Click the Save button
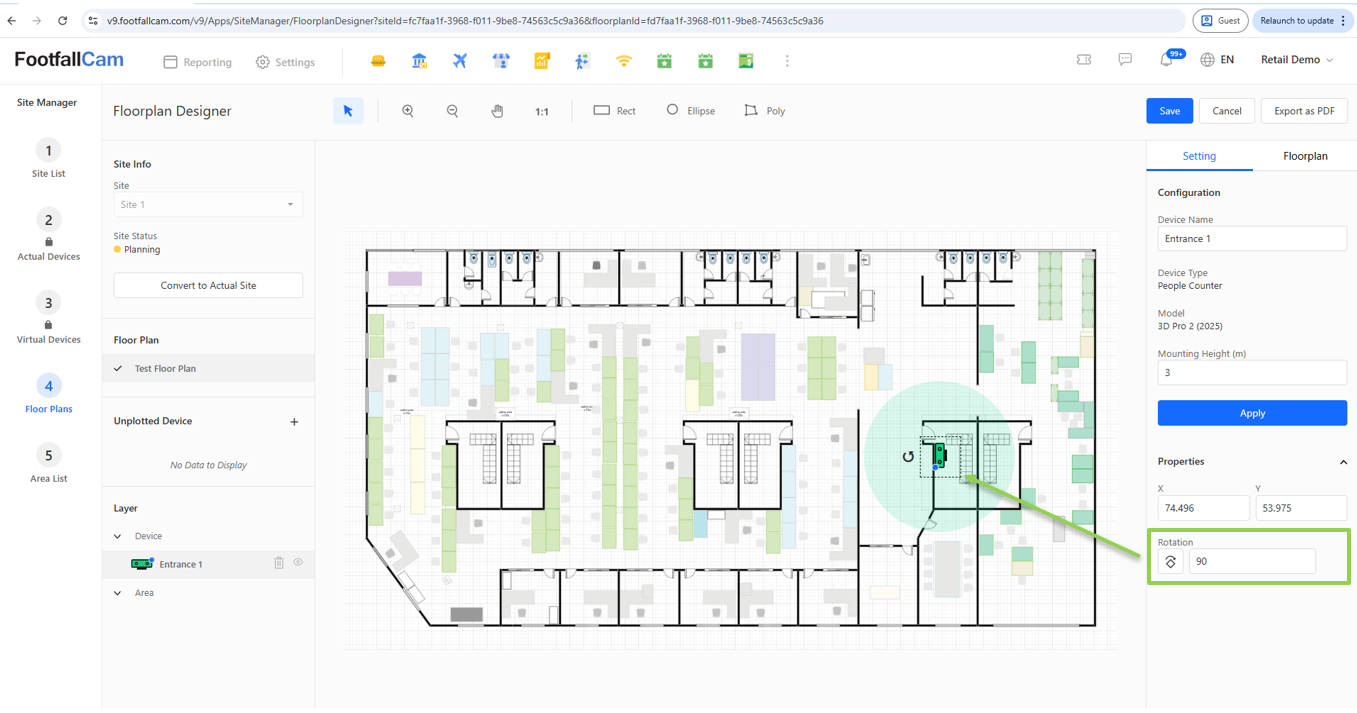Viewport: 1357px width, 713px height. [x=1169, y=111]
